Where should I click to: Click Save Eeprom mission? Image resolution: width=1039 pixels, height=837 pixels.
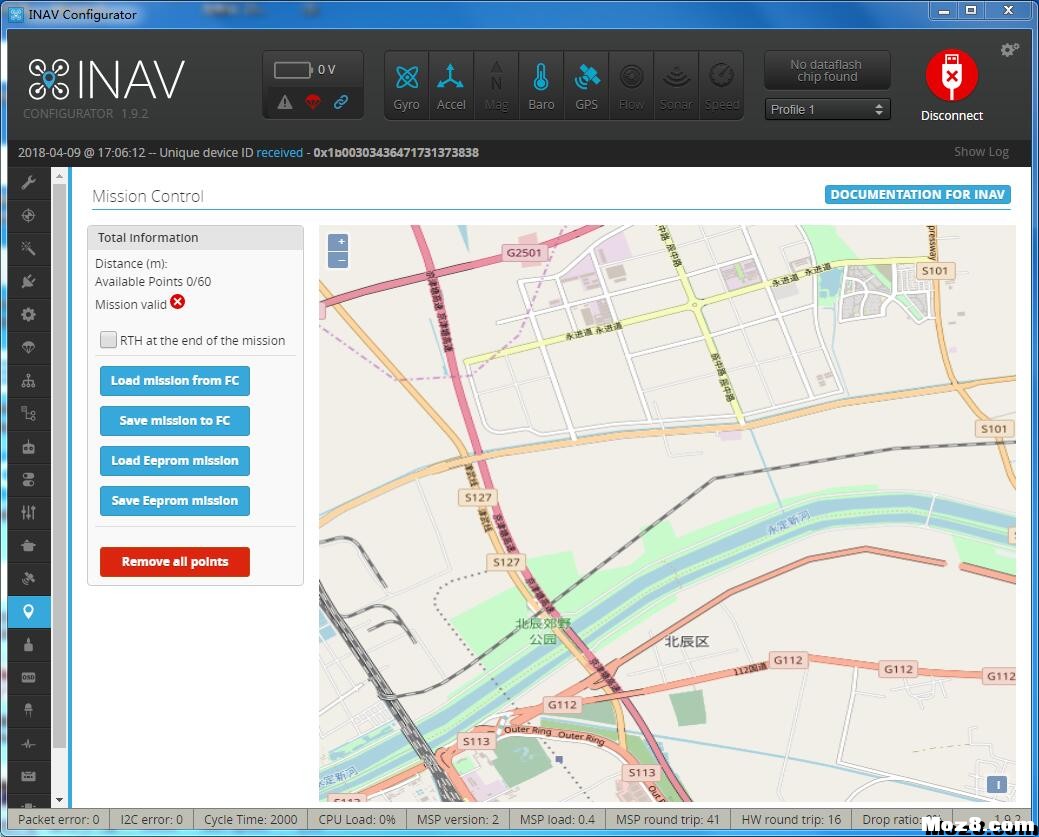175,501
